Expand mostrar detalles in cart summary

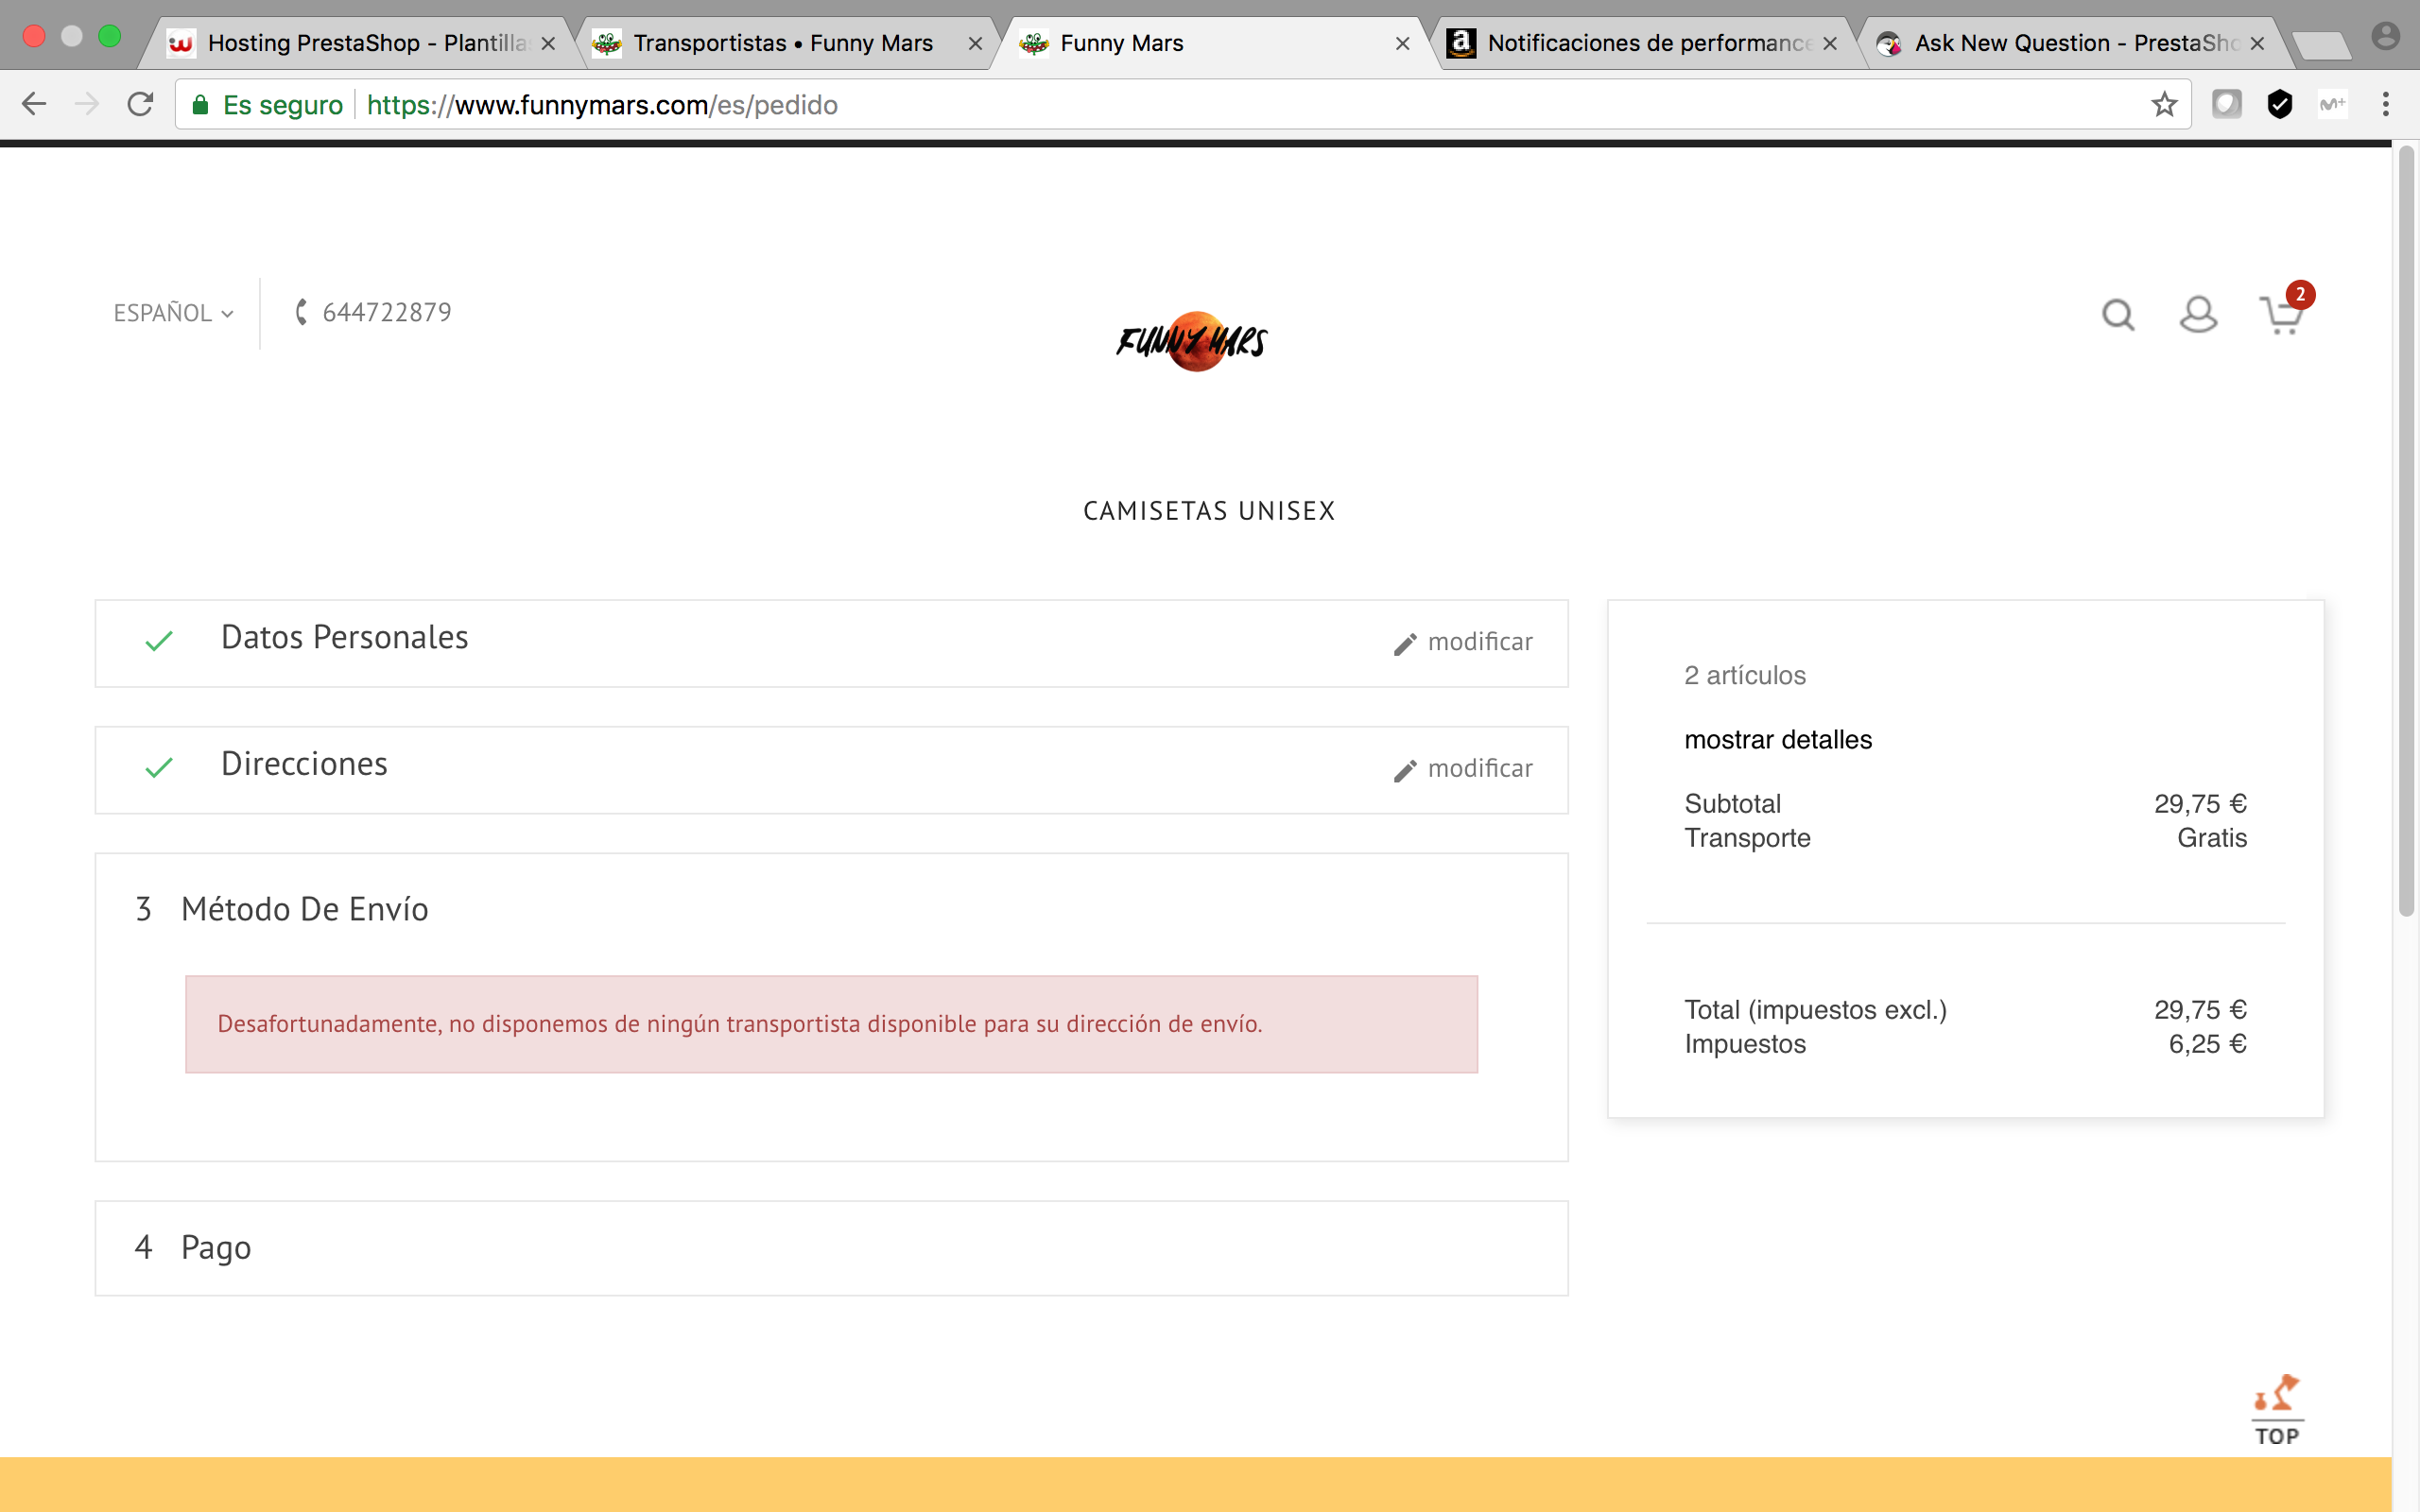pyautogui.click(x=1777, y=740)
